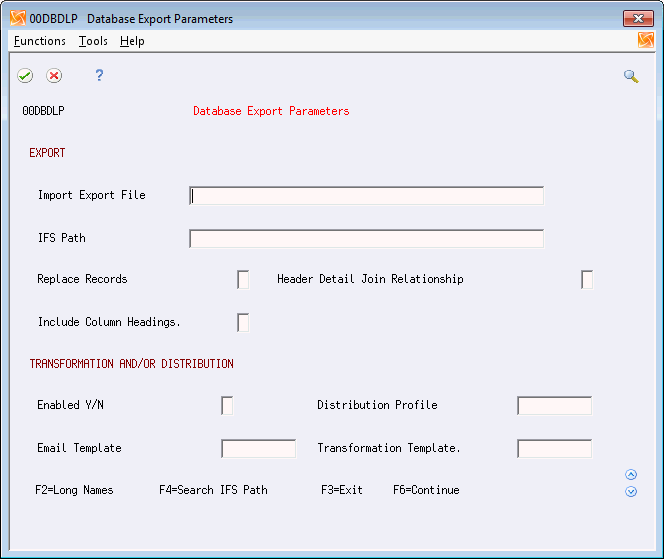Click the Include Column Headings label

(x=109, y=322)
